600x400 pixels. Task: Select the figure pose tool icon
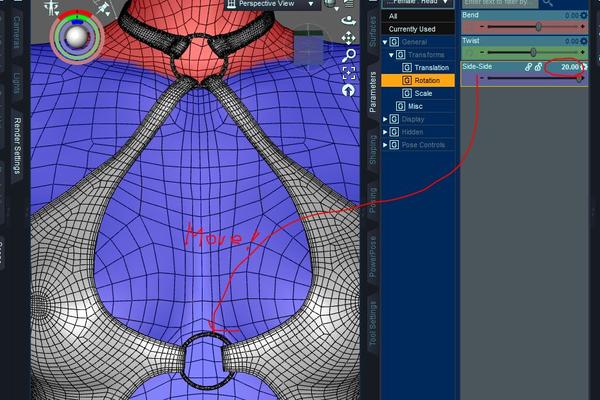pyautogui.click(x=51, y=7)
